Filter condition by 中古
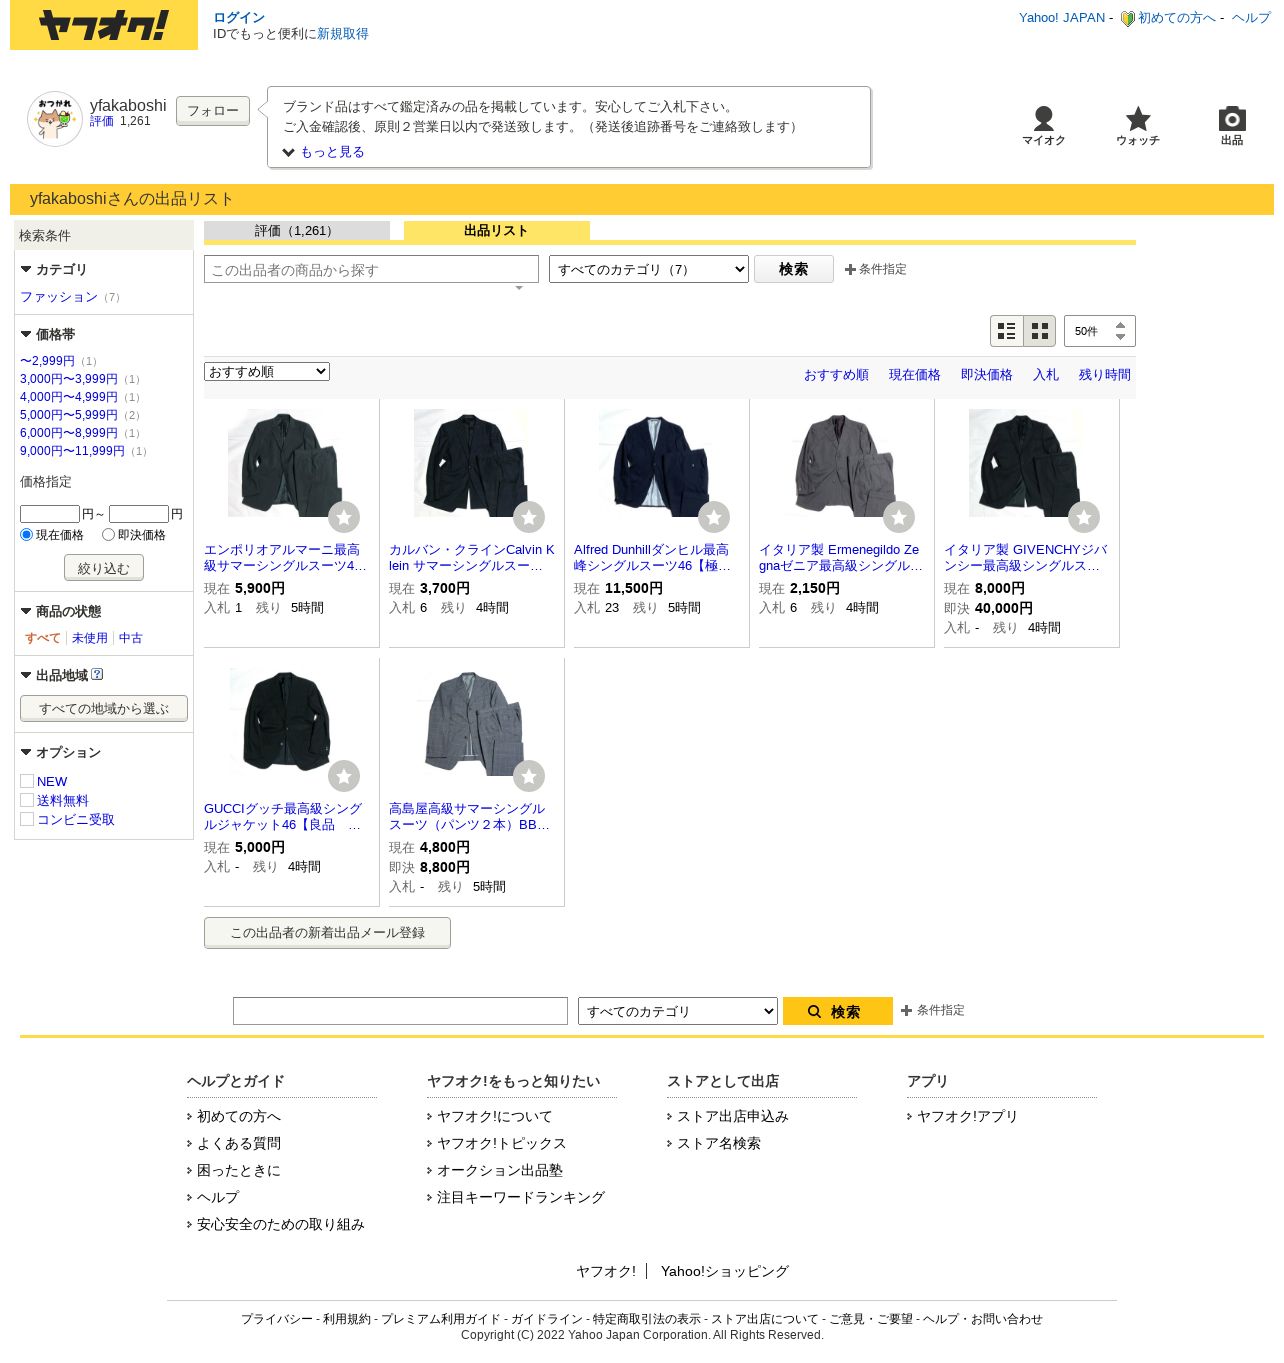This screenshot has height=1363, width=1284. [x=131, y=638]
